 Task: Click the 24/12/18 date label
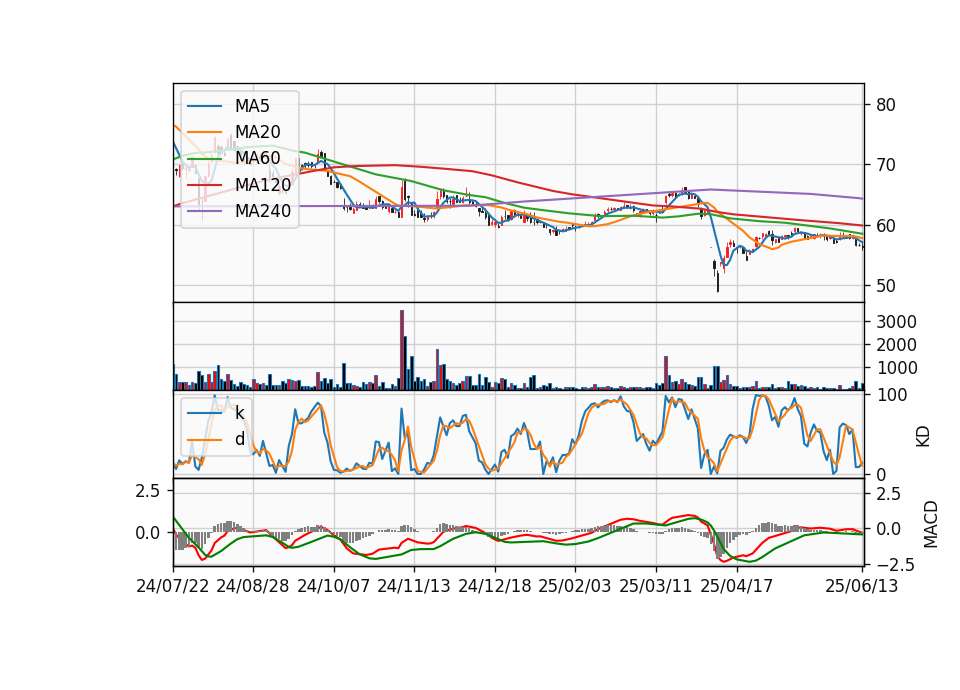click(x=495, y=586)
